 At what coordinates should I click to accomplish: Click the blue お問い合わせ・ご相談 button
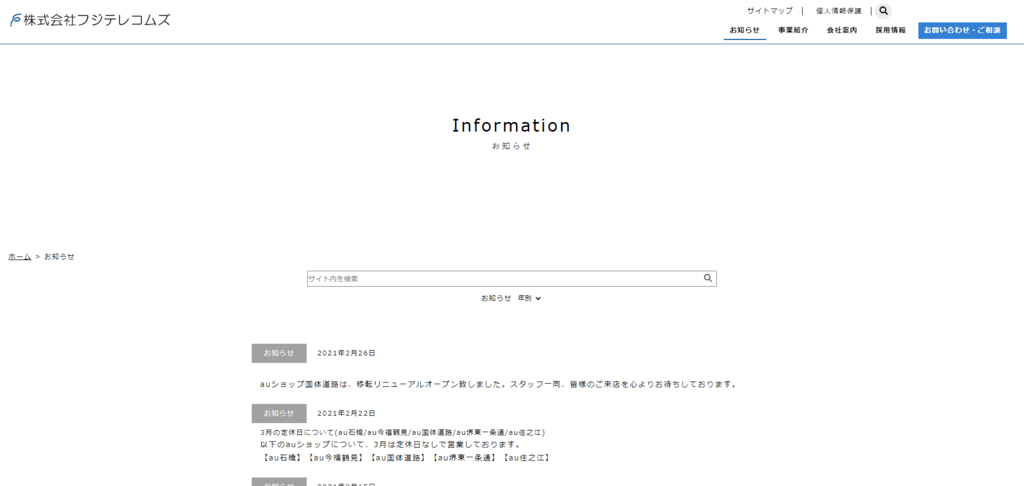click(x=962, y=30)
